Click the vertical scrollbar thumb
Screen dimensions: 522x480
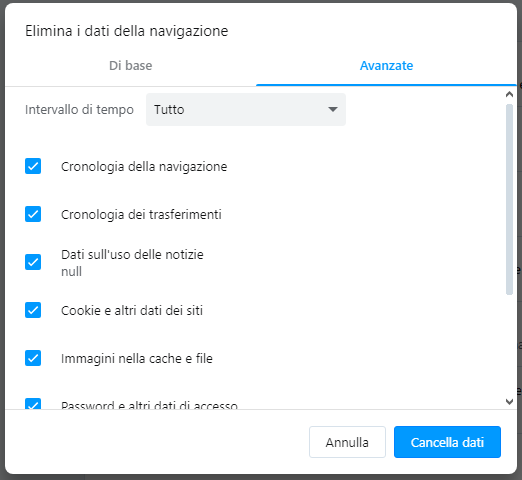pyautogui.click(x=509, y=199)
